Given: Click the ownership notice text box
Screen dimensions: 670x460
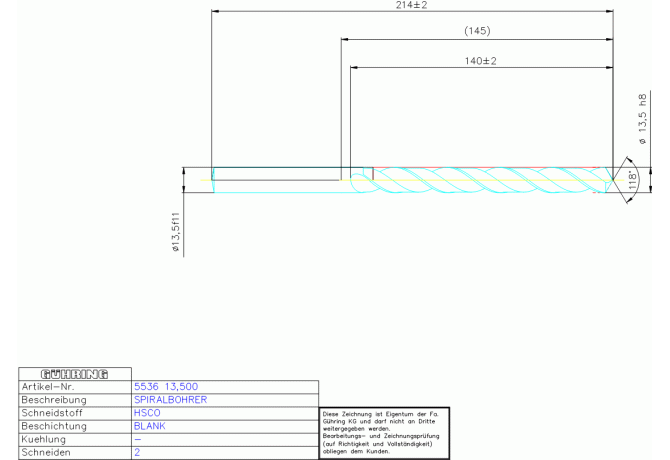Looking at the screenshot, I should pyautogui.click(x=384, y=432).
